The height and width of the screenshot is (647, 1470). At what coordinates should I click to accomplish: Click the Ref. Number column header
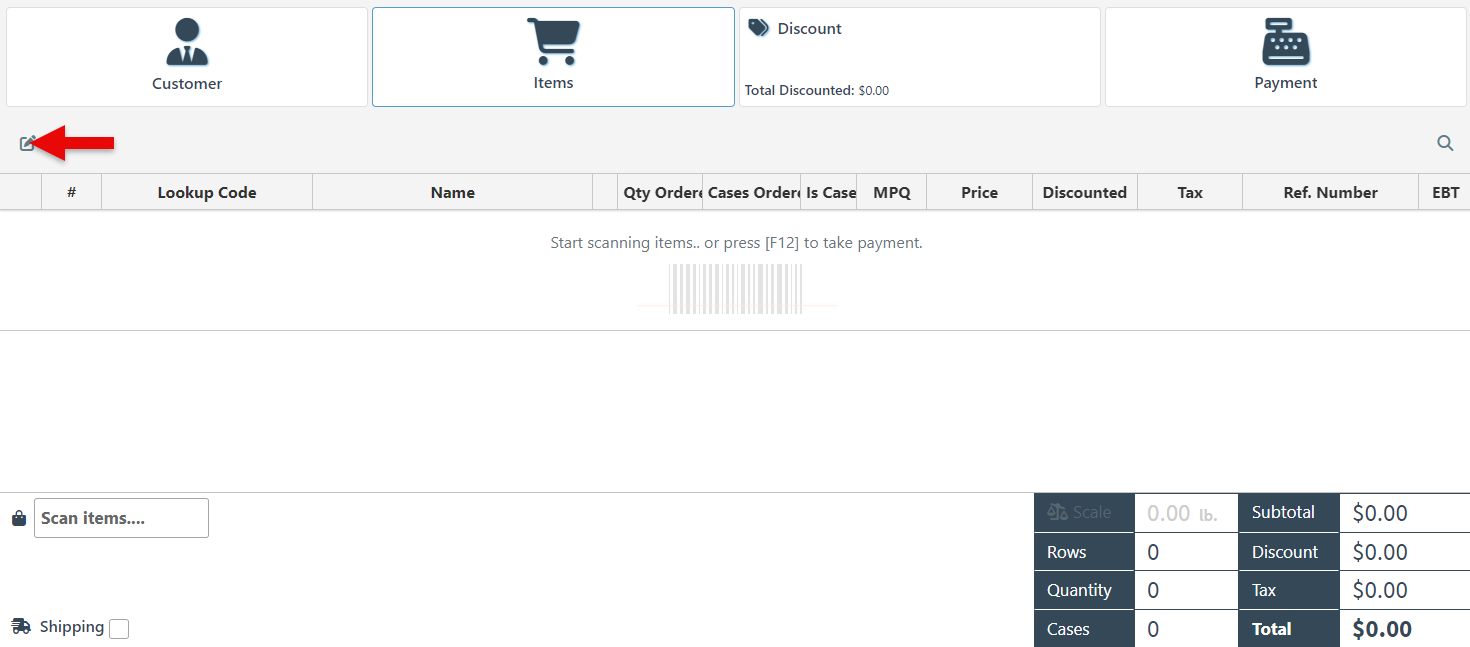coord(1330,193)
